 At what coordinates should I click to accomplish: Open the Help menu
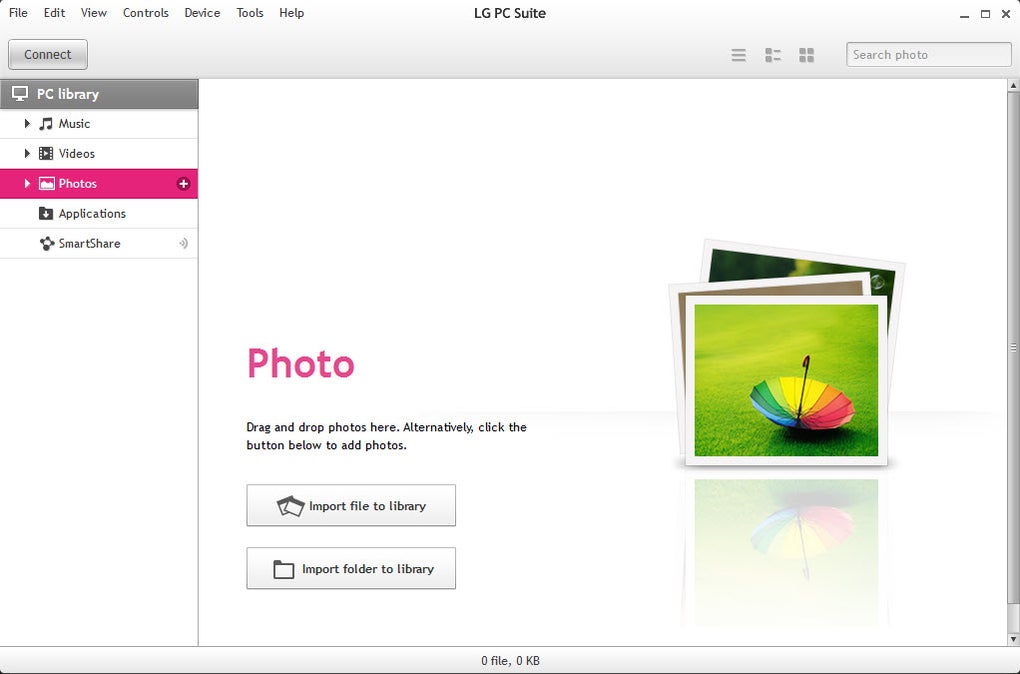pos(291,13)
